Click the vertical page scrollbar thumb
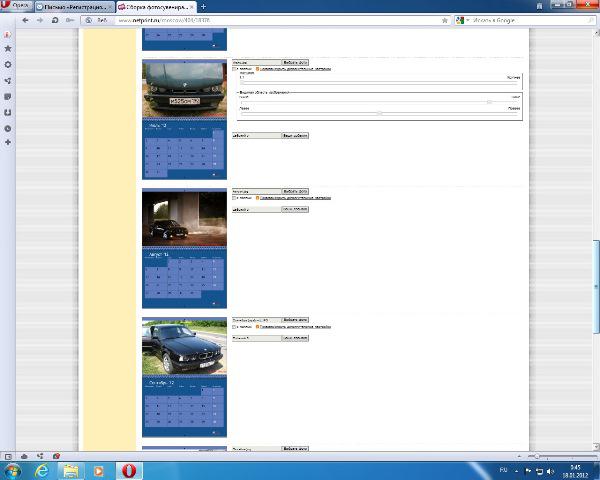This screenshot has width=600, height=480. coord(596,286)
